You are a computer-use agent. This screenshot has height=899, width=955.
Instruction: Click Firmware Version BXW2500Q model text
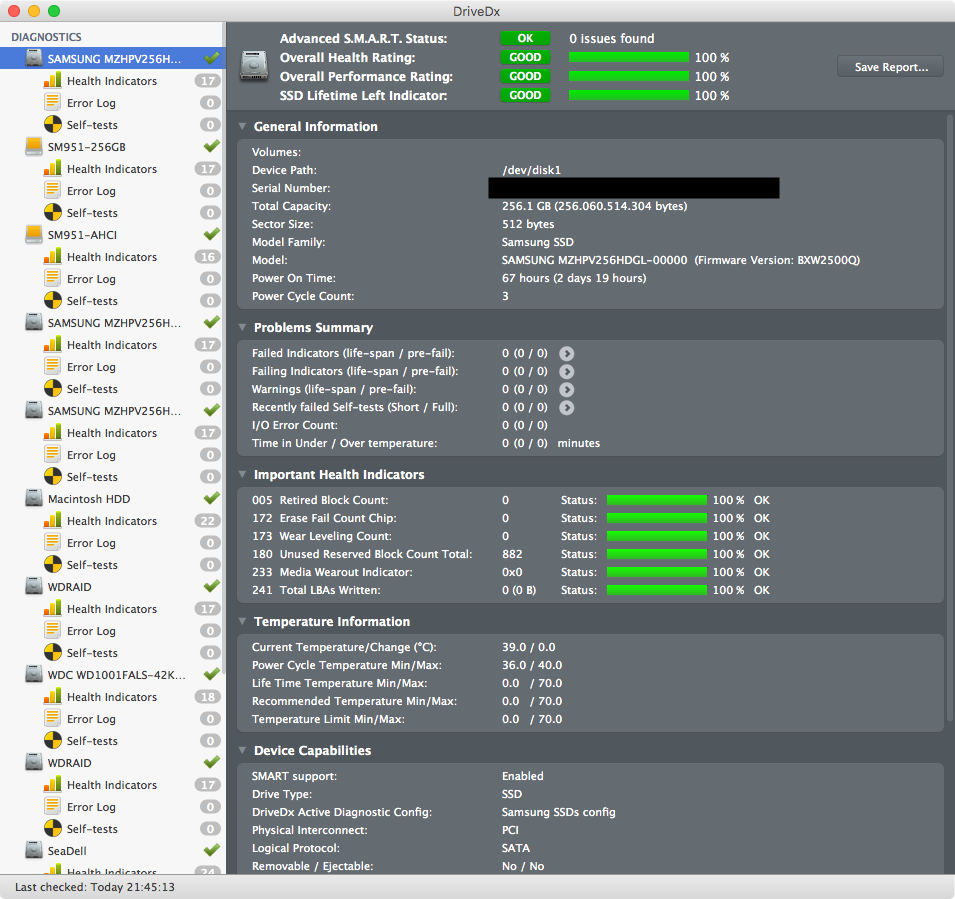pyautogui.click(x=777, y=260)
